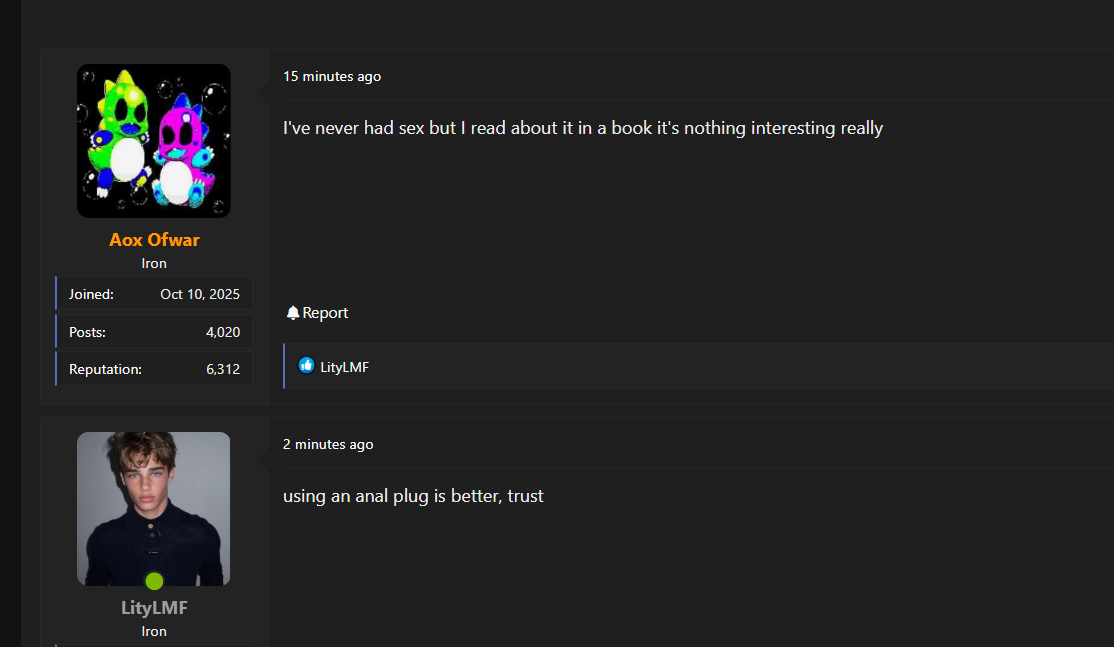Open LityLMF in the likes list
The width and height of the screenshot is (1114, 647).
coord(345,367)
